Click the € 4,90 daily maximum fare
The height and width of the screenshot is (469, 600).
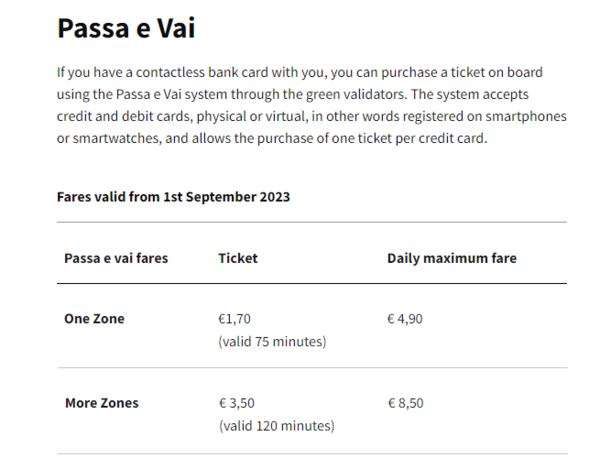(x=405, y=319)
